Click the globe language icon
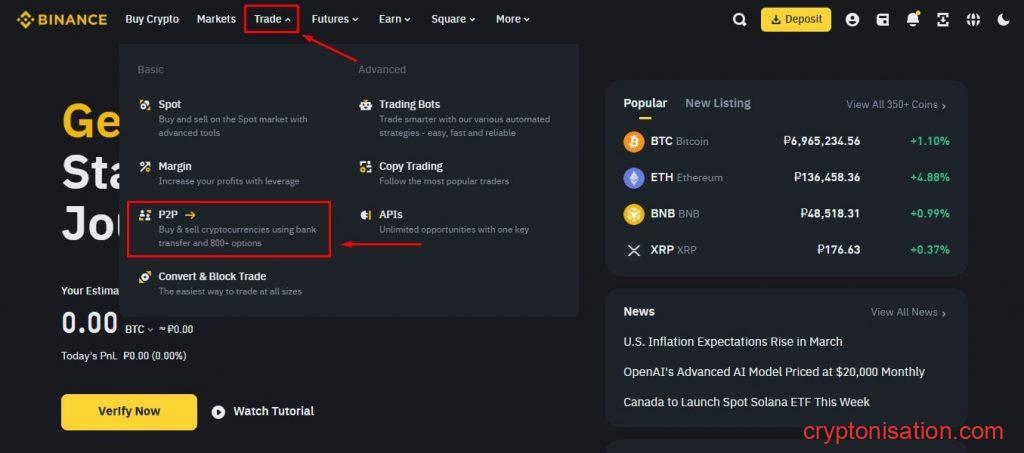Screen dimensions: 1024x453 (x=973, y=19)
